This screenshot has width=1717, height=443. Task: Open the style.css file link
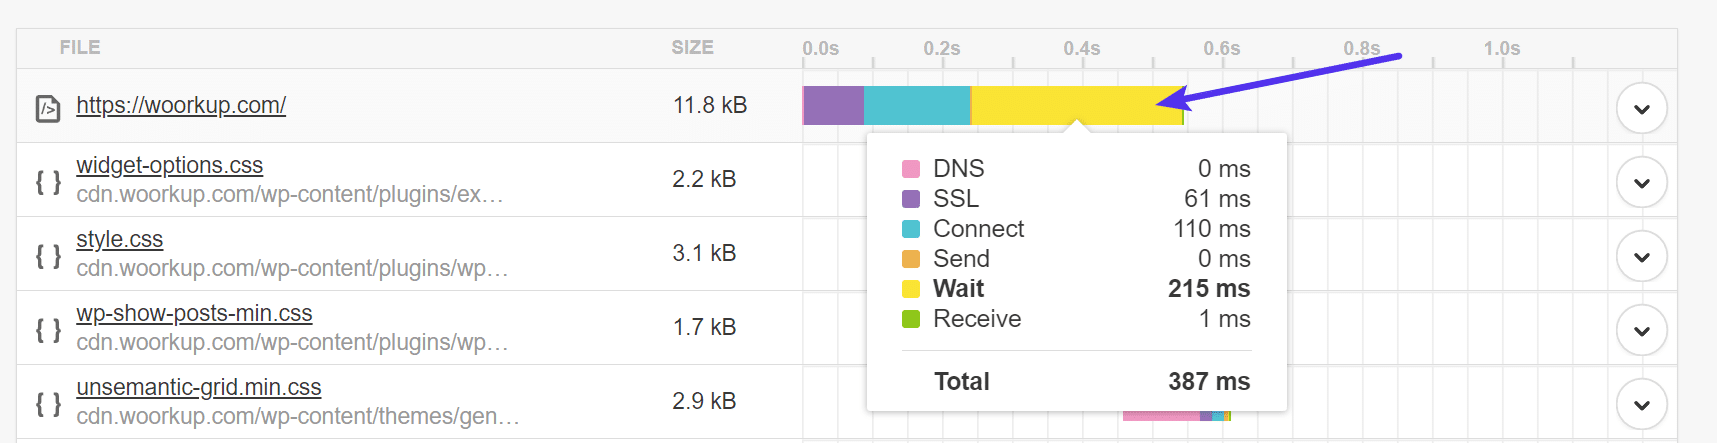(x=119, y=239)
